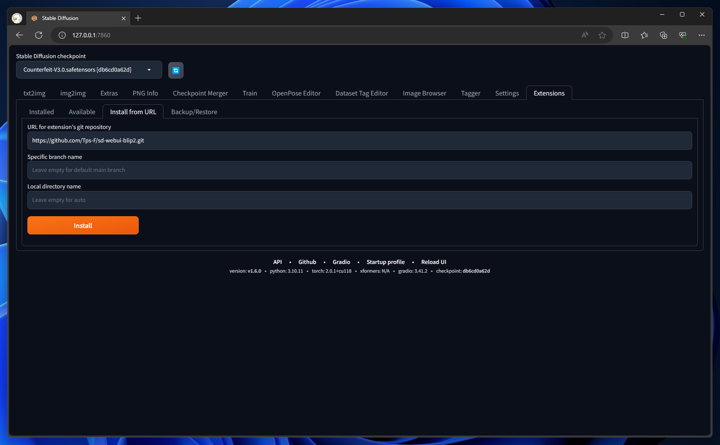The width and height of the screenshot is (720, 445).
Task: Open browser settings and more menu
Action: (702, 35)
